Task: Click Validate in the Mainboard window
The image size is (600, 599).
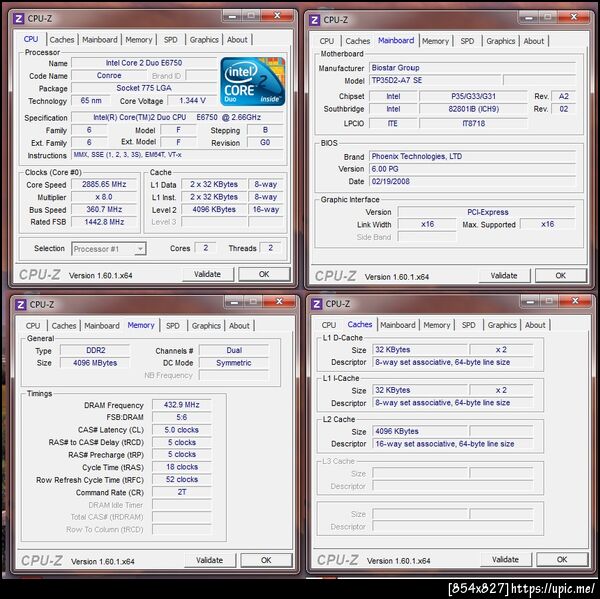Action: coord(504,276)
